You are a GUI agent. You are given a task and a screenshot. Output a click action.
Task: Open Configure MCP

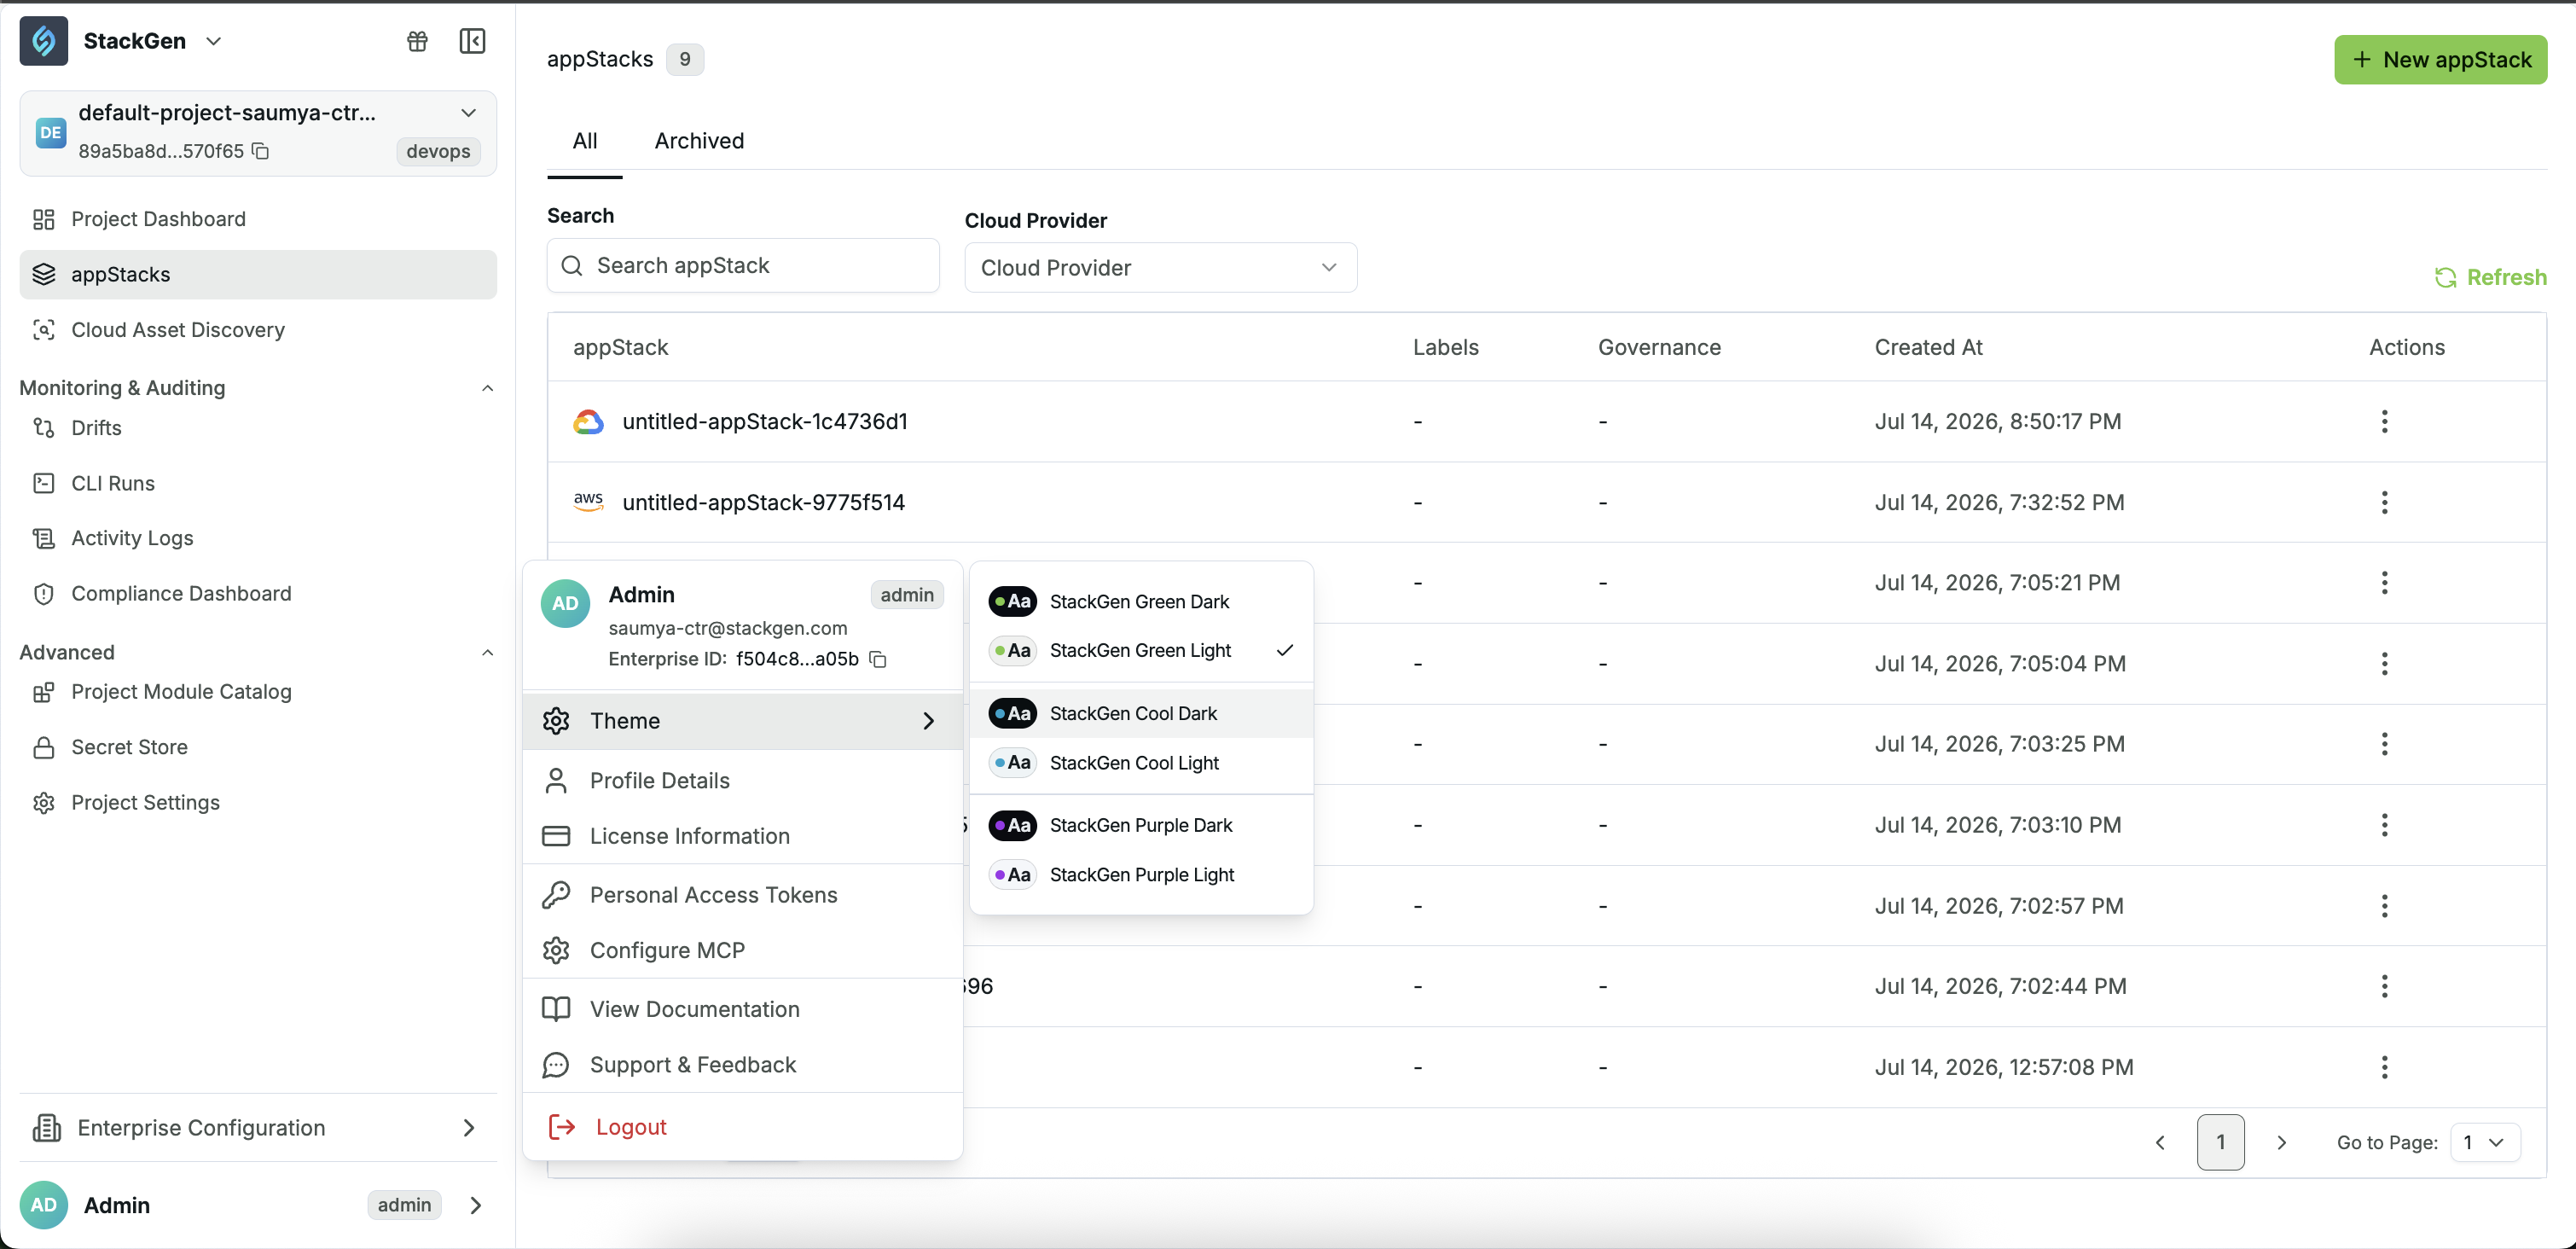(742, 950)
